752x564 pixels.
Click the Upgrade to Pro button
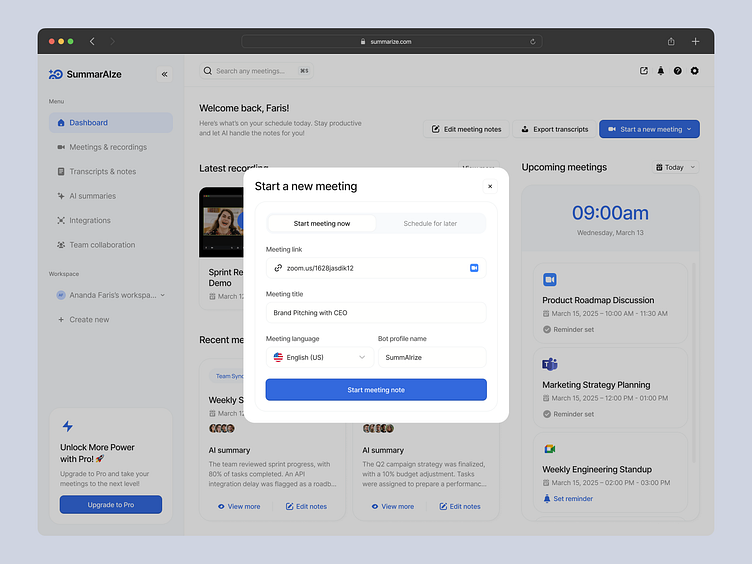pos(110,505)
